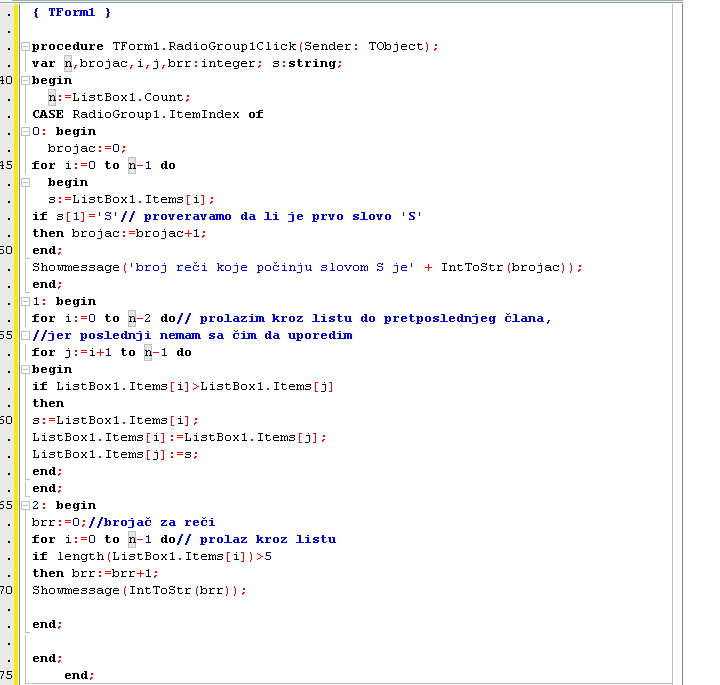Collapse the begin block after 'for j:=i+1'

(x=24, y=369)
